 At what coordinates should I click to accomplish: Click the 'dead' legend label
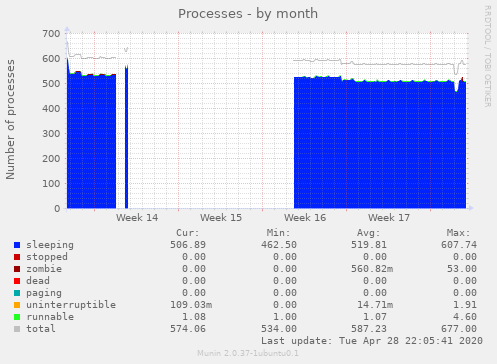click(38, 281)
